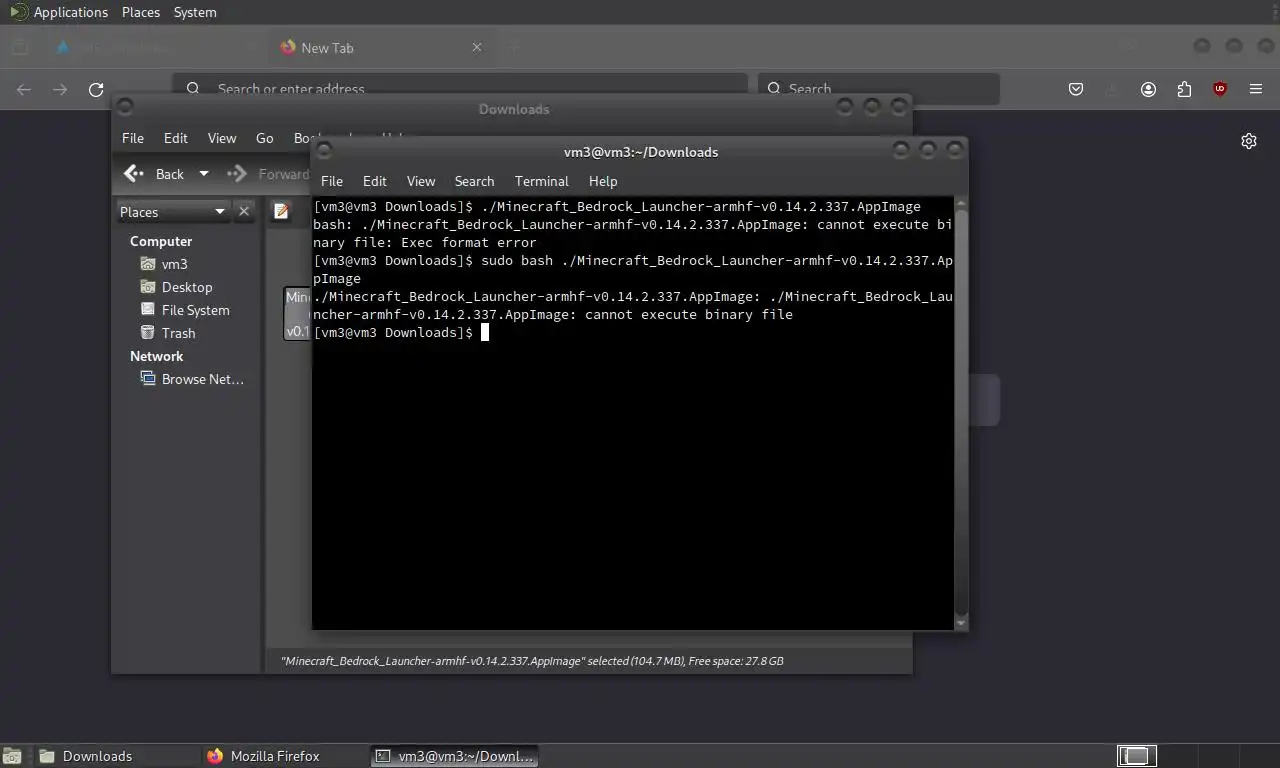Image resolution: width=1280 pixels, height=768 pixels.
Task: Open Places menu in top panel
Action: pos(141,12)
